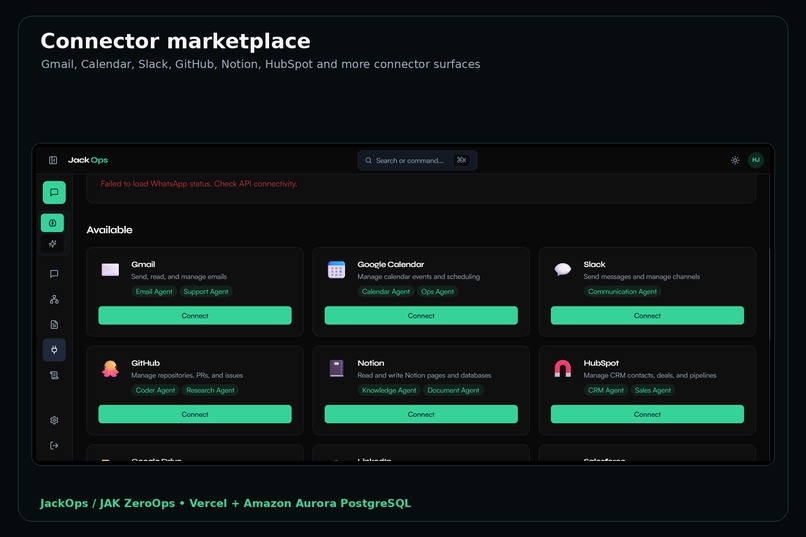
Task: Click the HubSpot card title
Action: point(601,363)
